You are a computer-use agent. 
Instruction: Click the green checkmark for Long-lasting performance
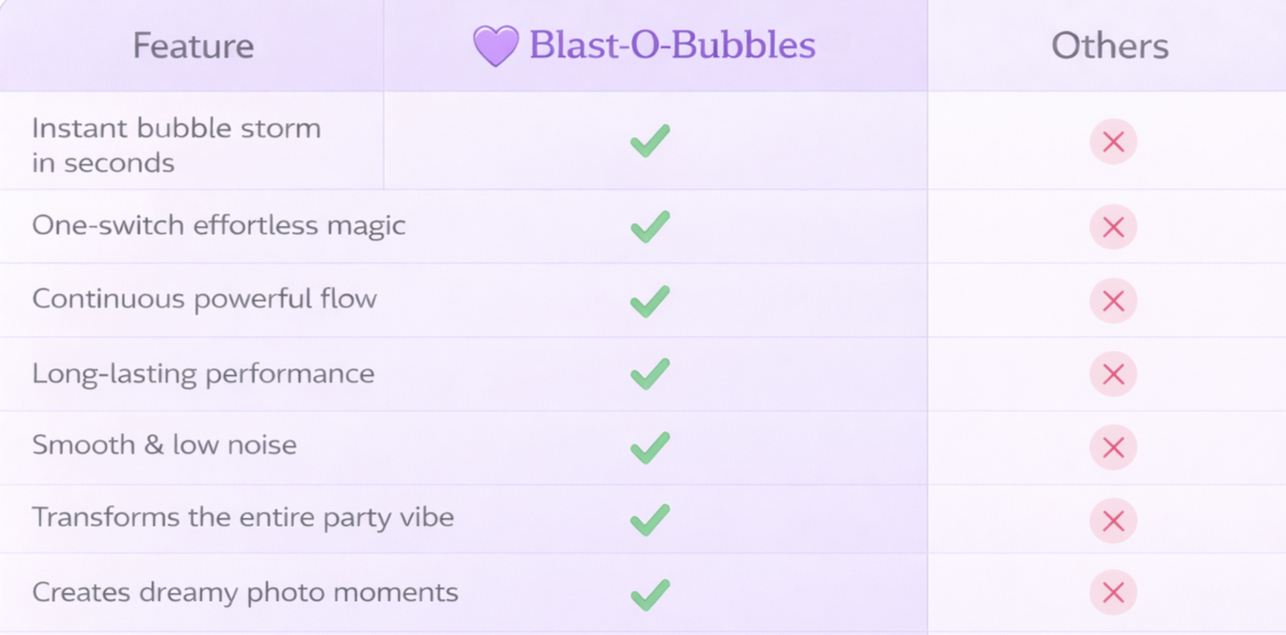point(650,374)
